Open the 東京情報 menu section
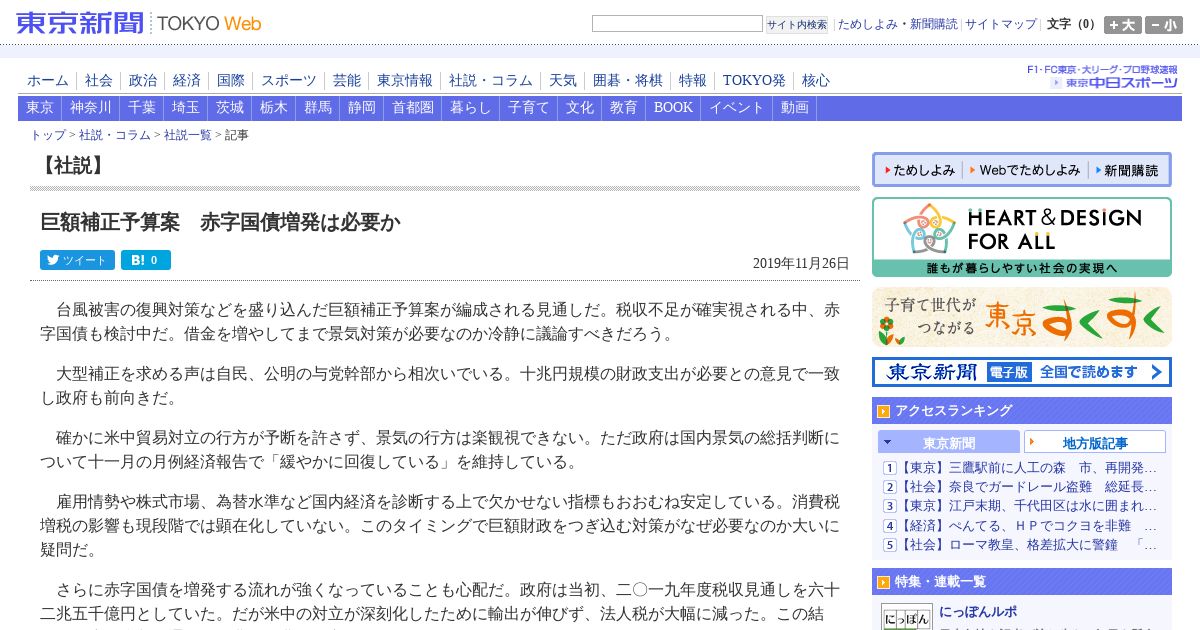 (405, 81)
